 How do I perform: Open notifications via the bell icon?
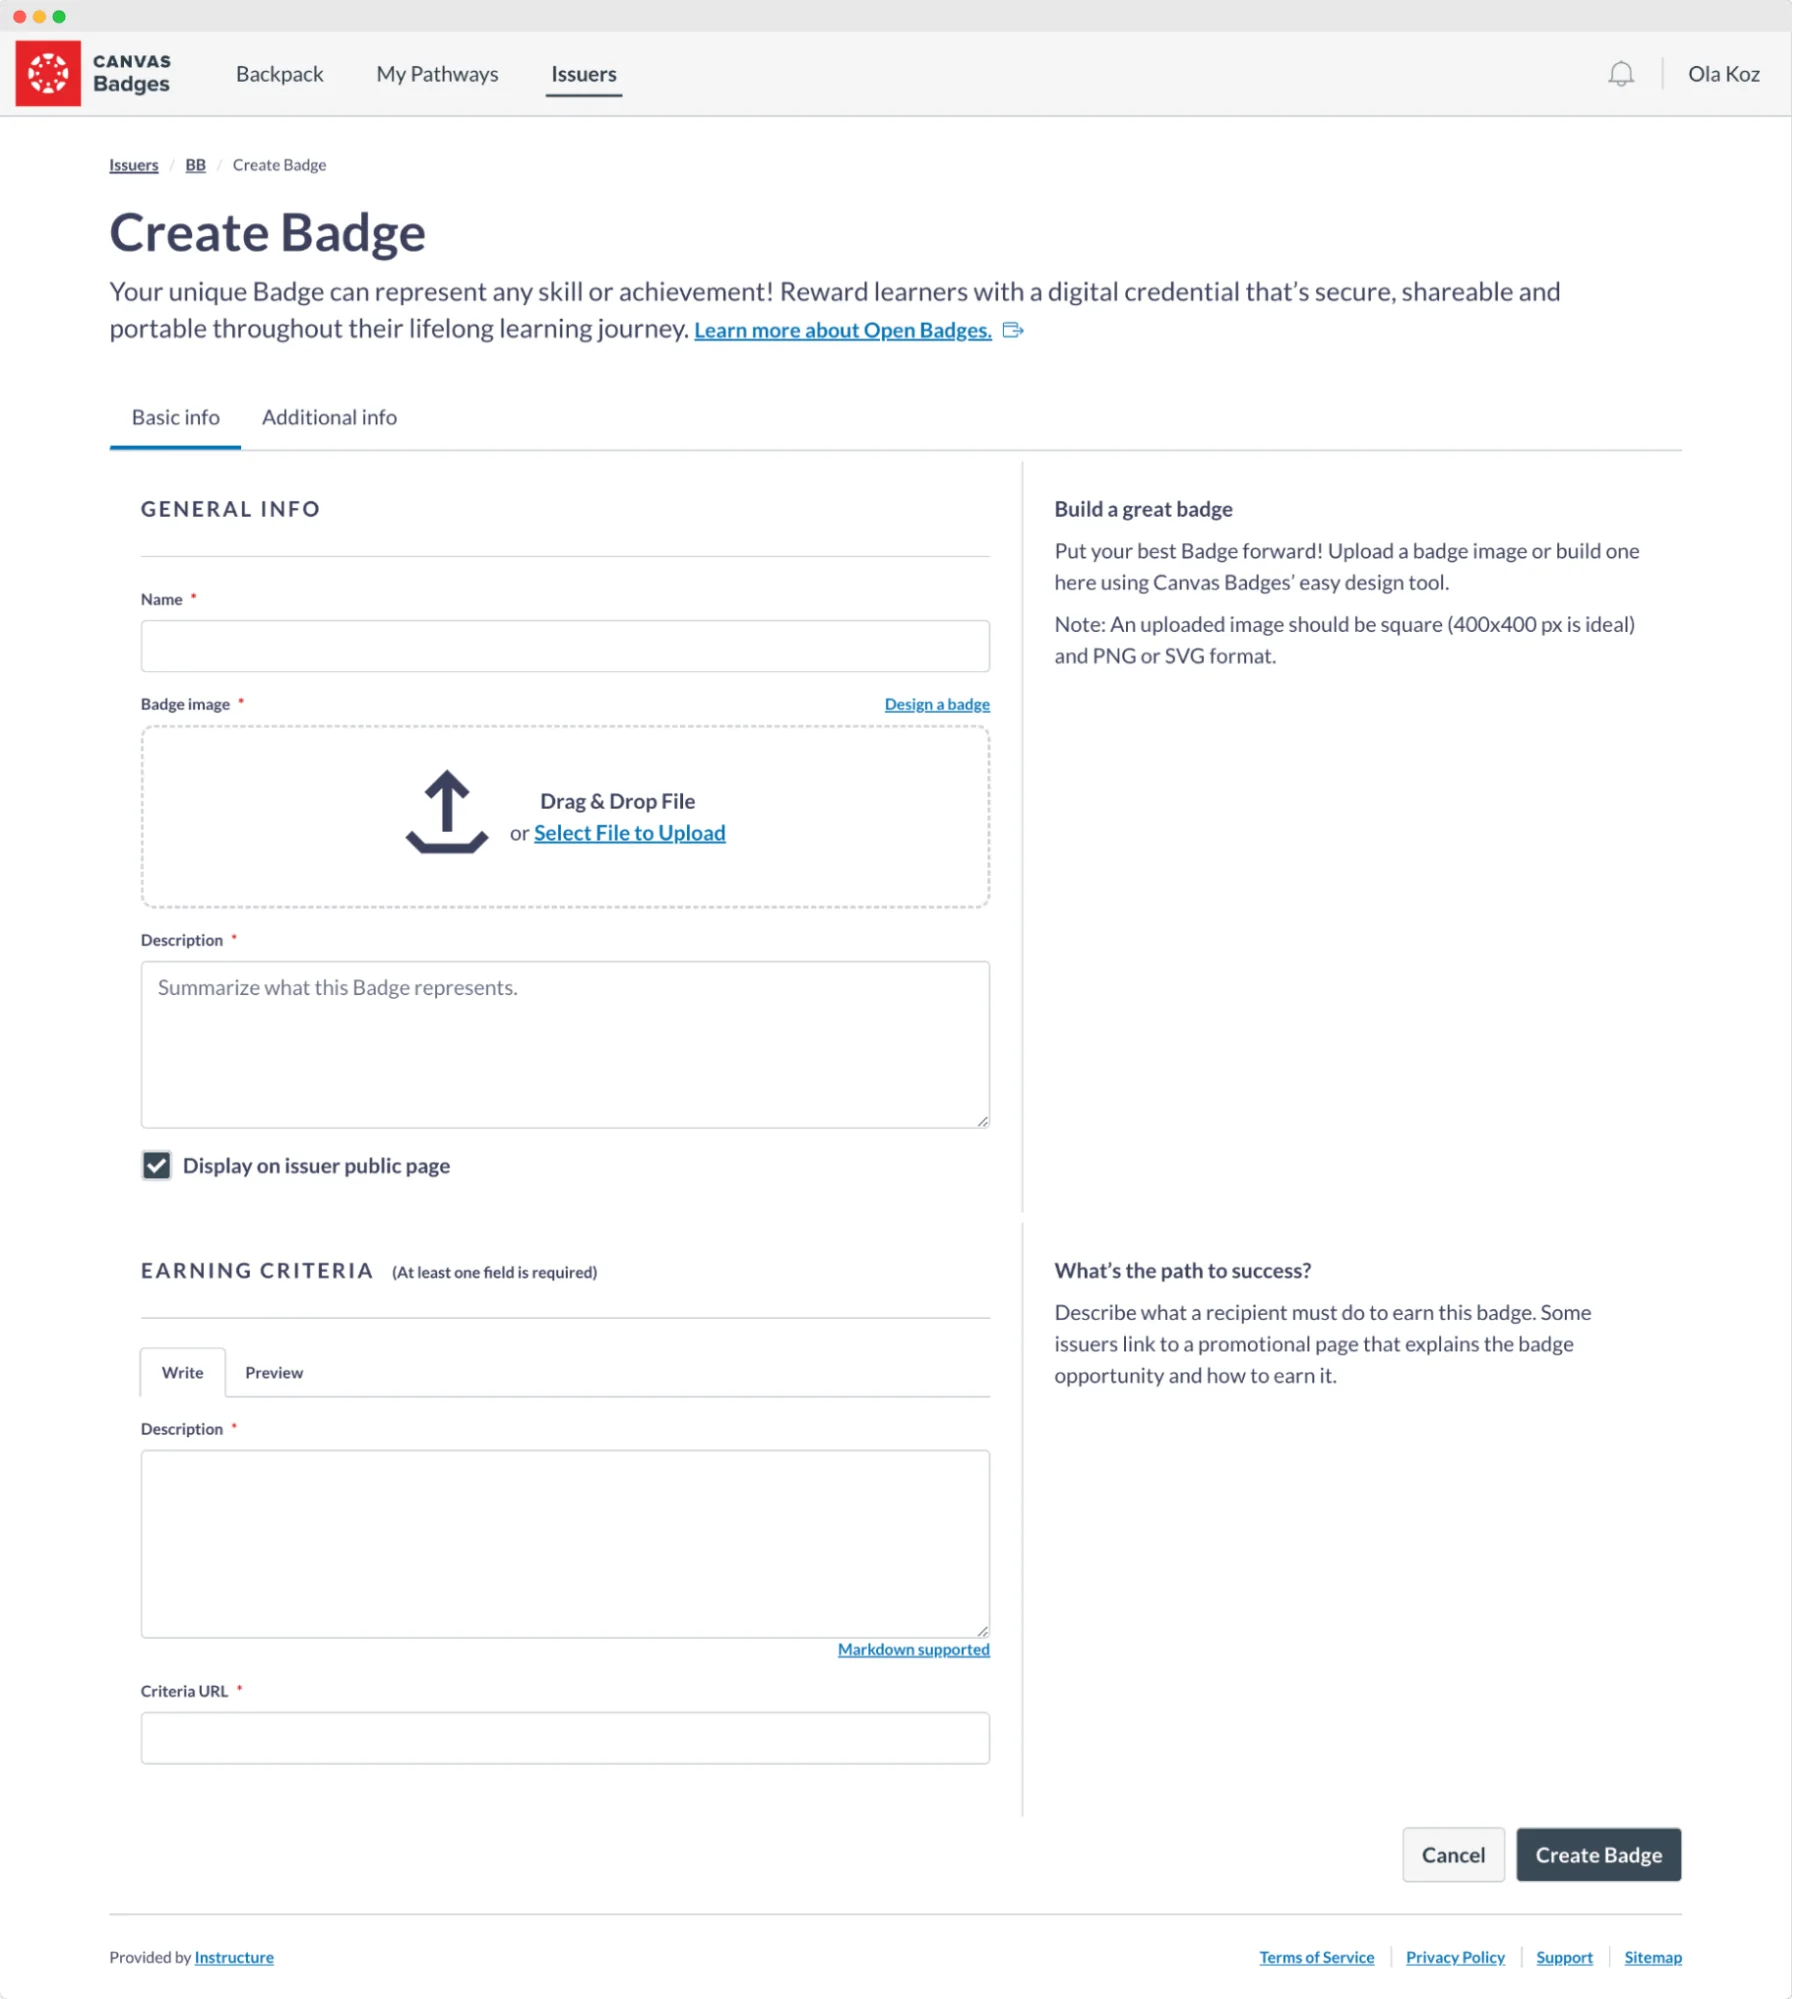pyautogui.click(x=1620, y=73)
